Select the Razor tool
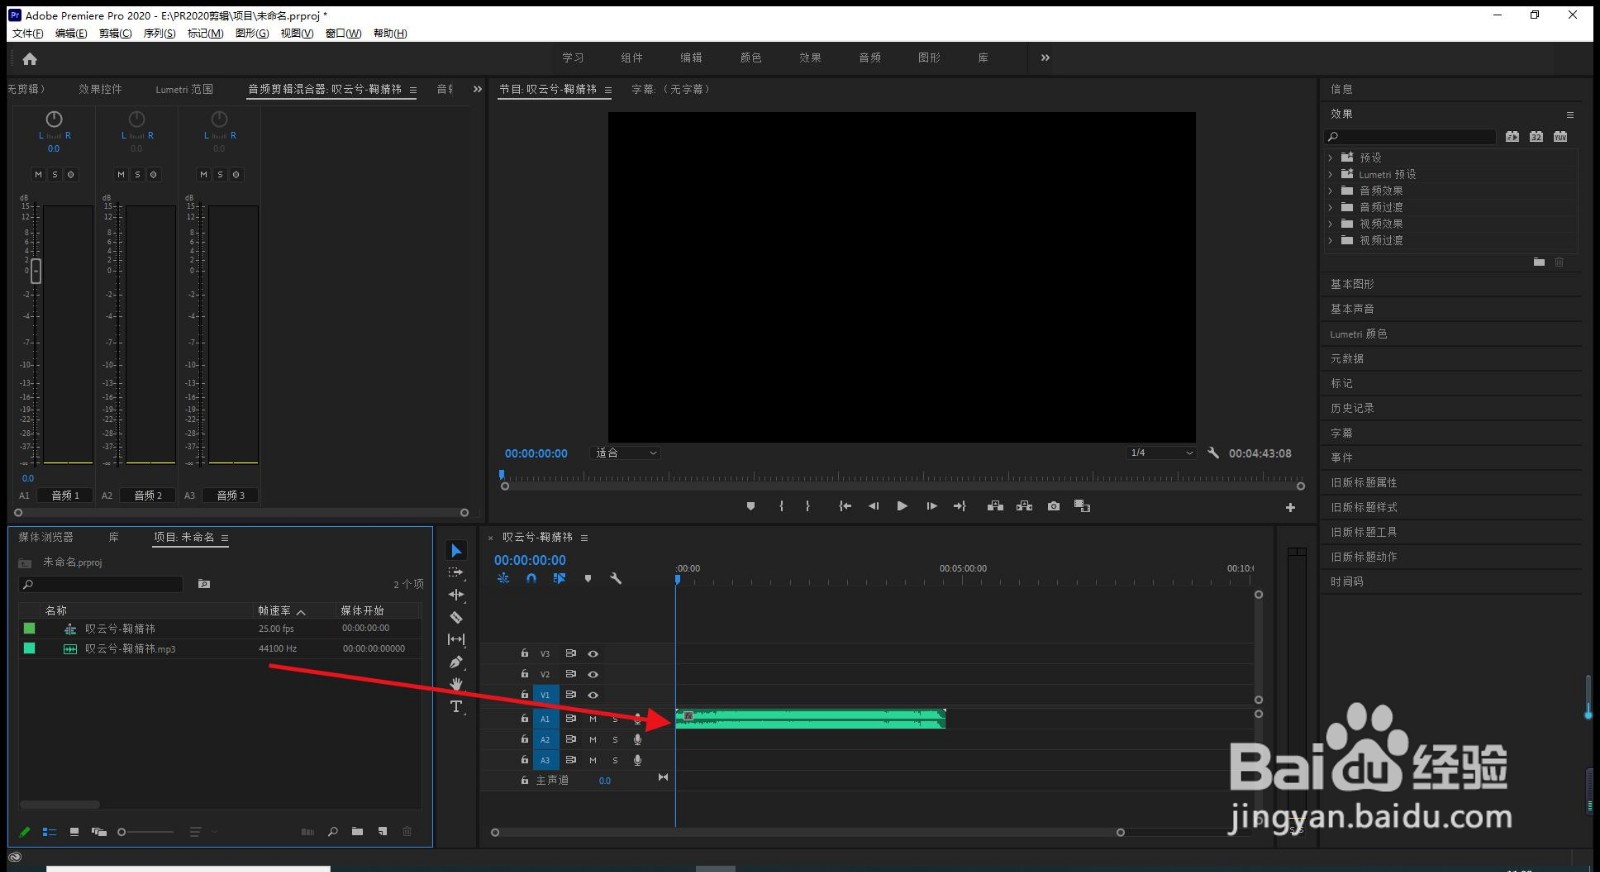Viewport: 1600px width, 872px height. point(456,617)
